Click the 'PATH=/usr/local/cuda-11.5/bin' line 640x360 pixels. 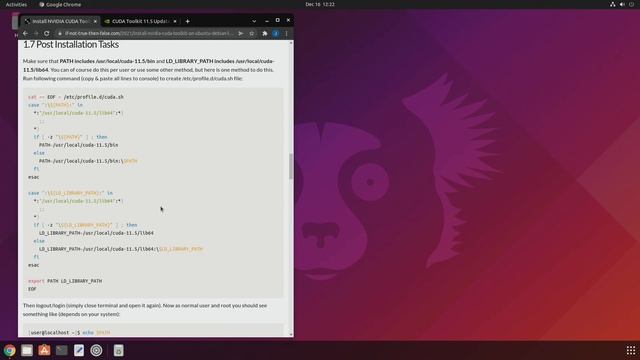click(x=78, y=145)
